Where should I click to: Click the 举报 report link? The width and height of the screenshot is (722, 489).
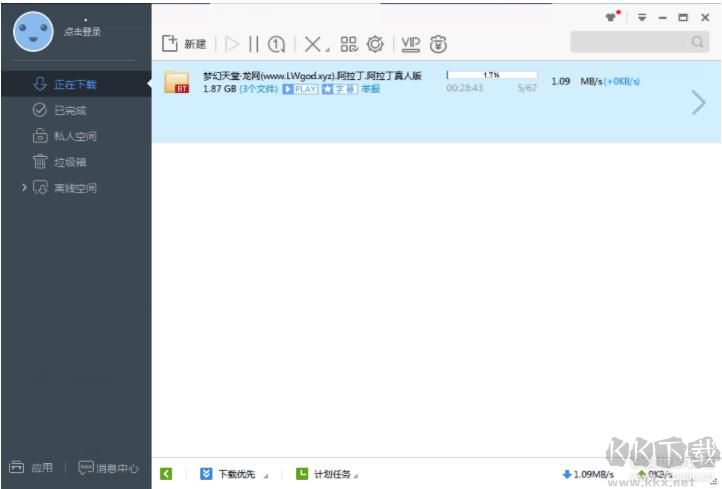[370, 89]
